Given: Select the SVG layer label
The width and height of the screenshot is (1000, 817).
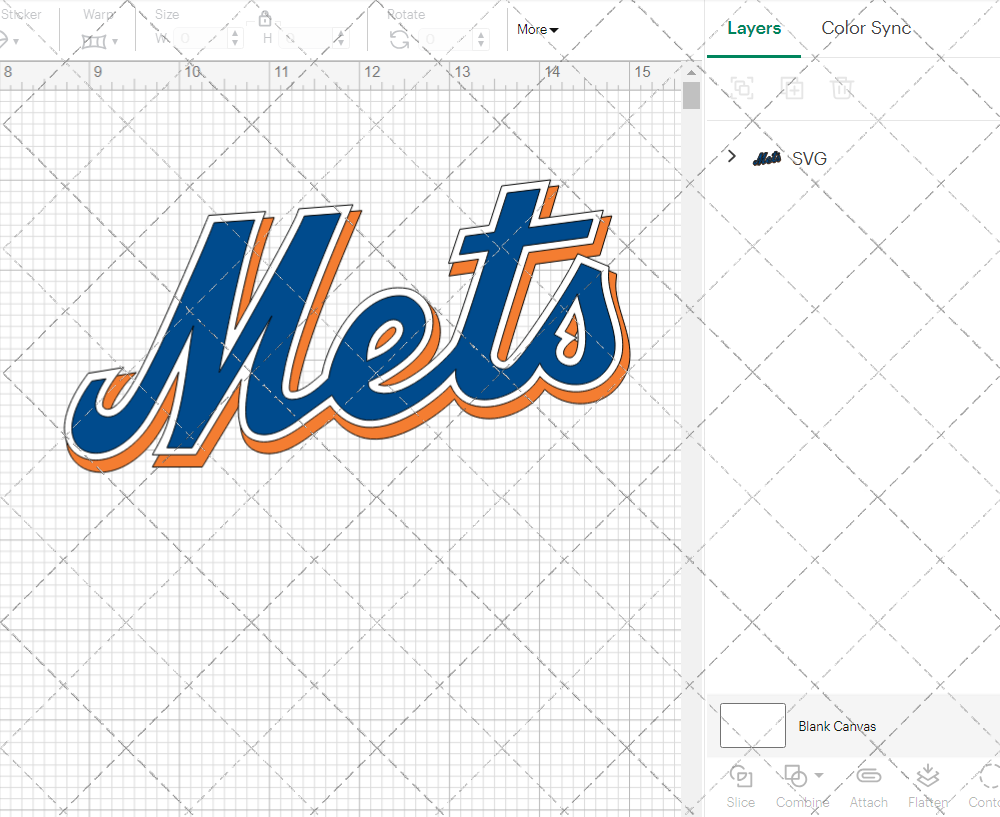Looking at the screenshot, I should (x=809, y=159).
